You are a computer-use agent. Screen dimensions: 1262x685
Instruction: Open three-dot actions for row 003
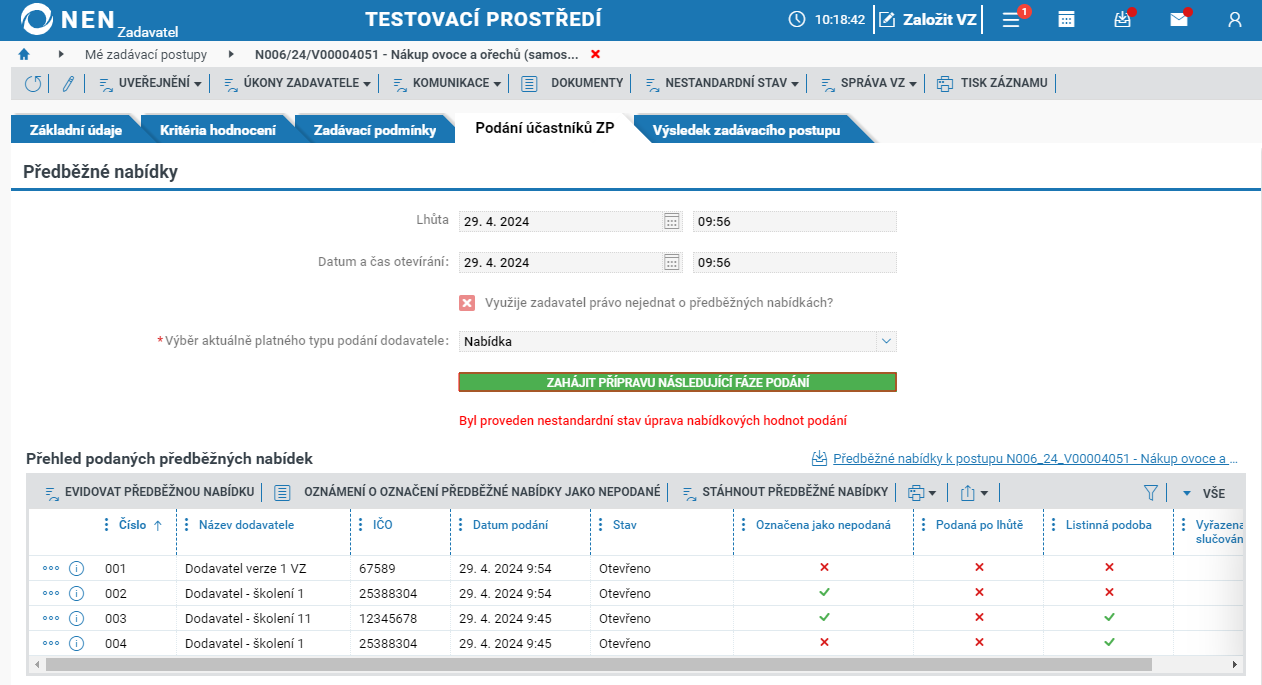[51, 618]
